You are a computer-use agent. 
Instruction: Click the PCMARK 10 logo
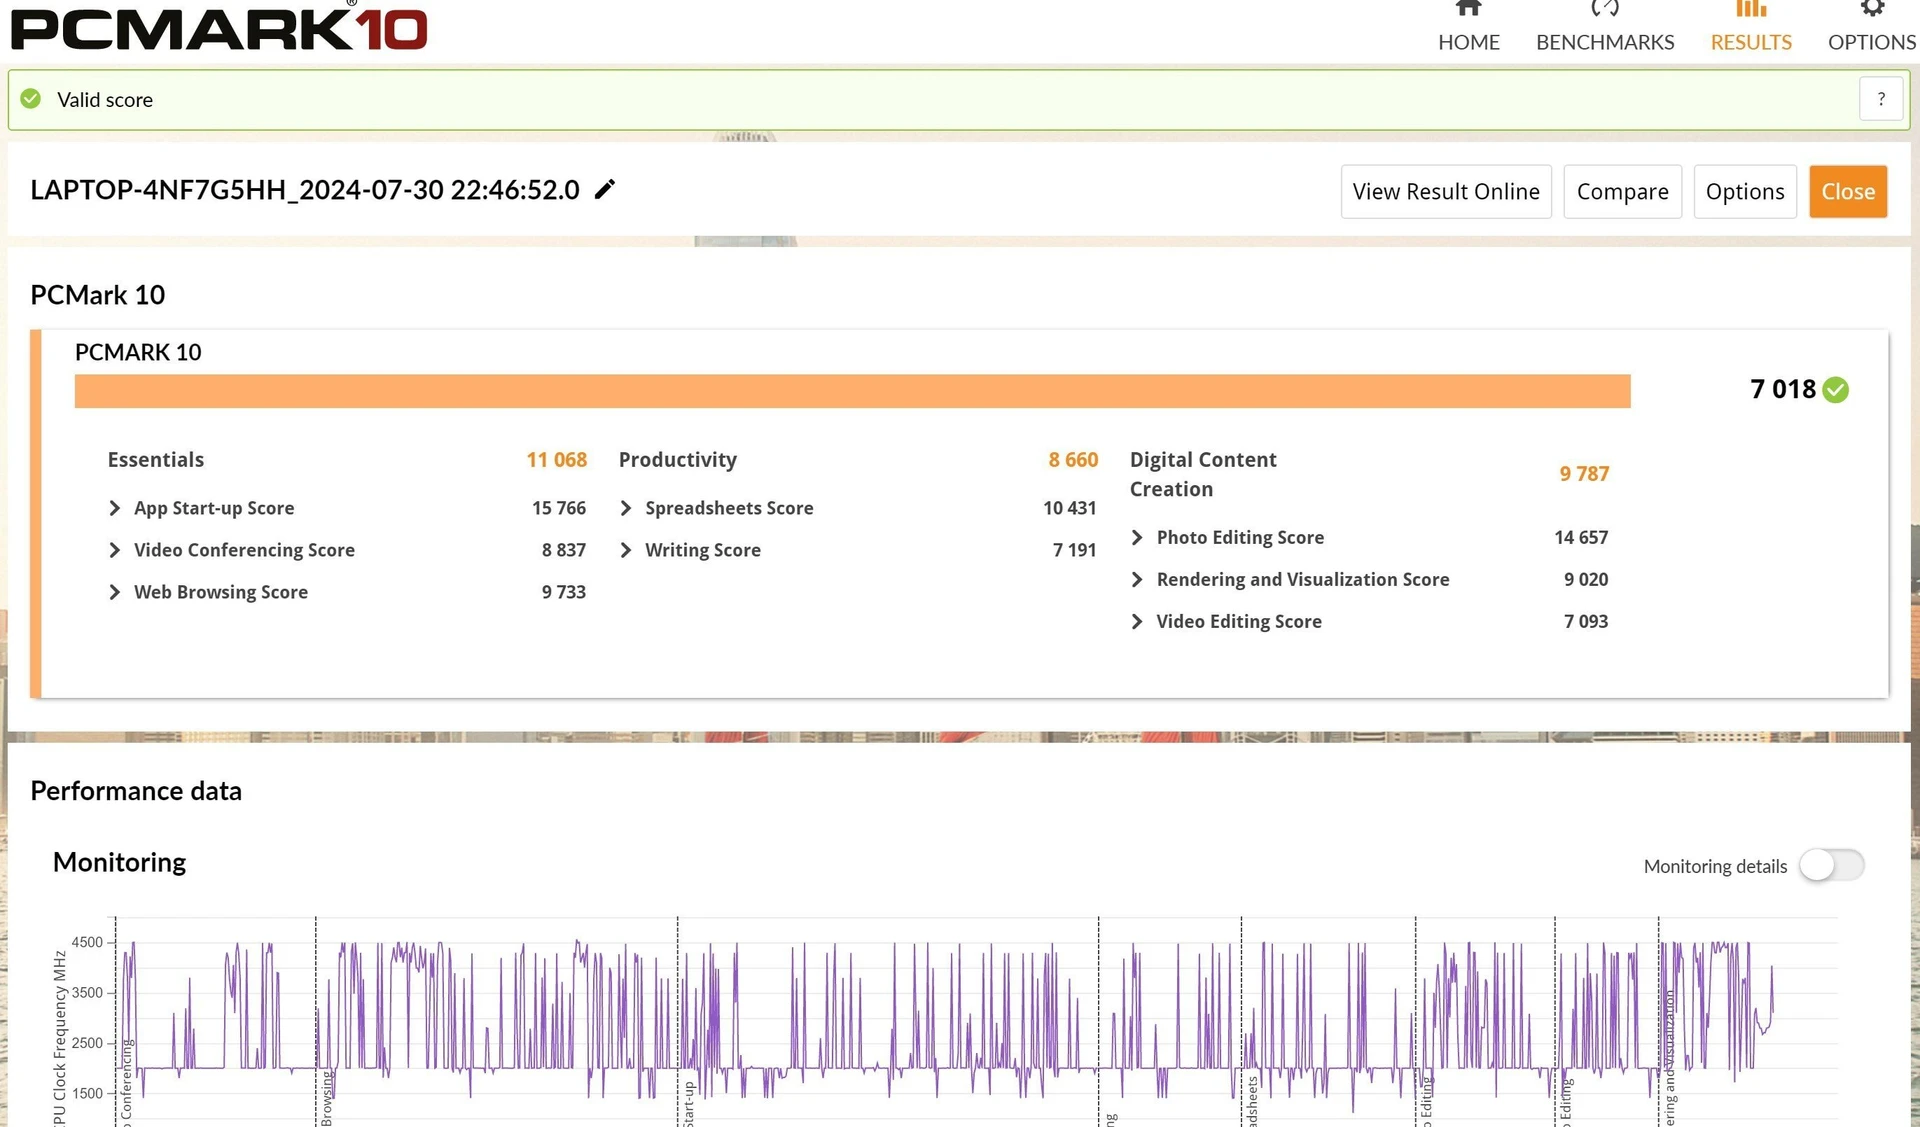[218, 27]
